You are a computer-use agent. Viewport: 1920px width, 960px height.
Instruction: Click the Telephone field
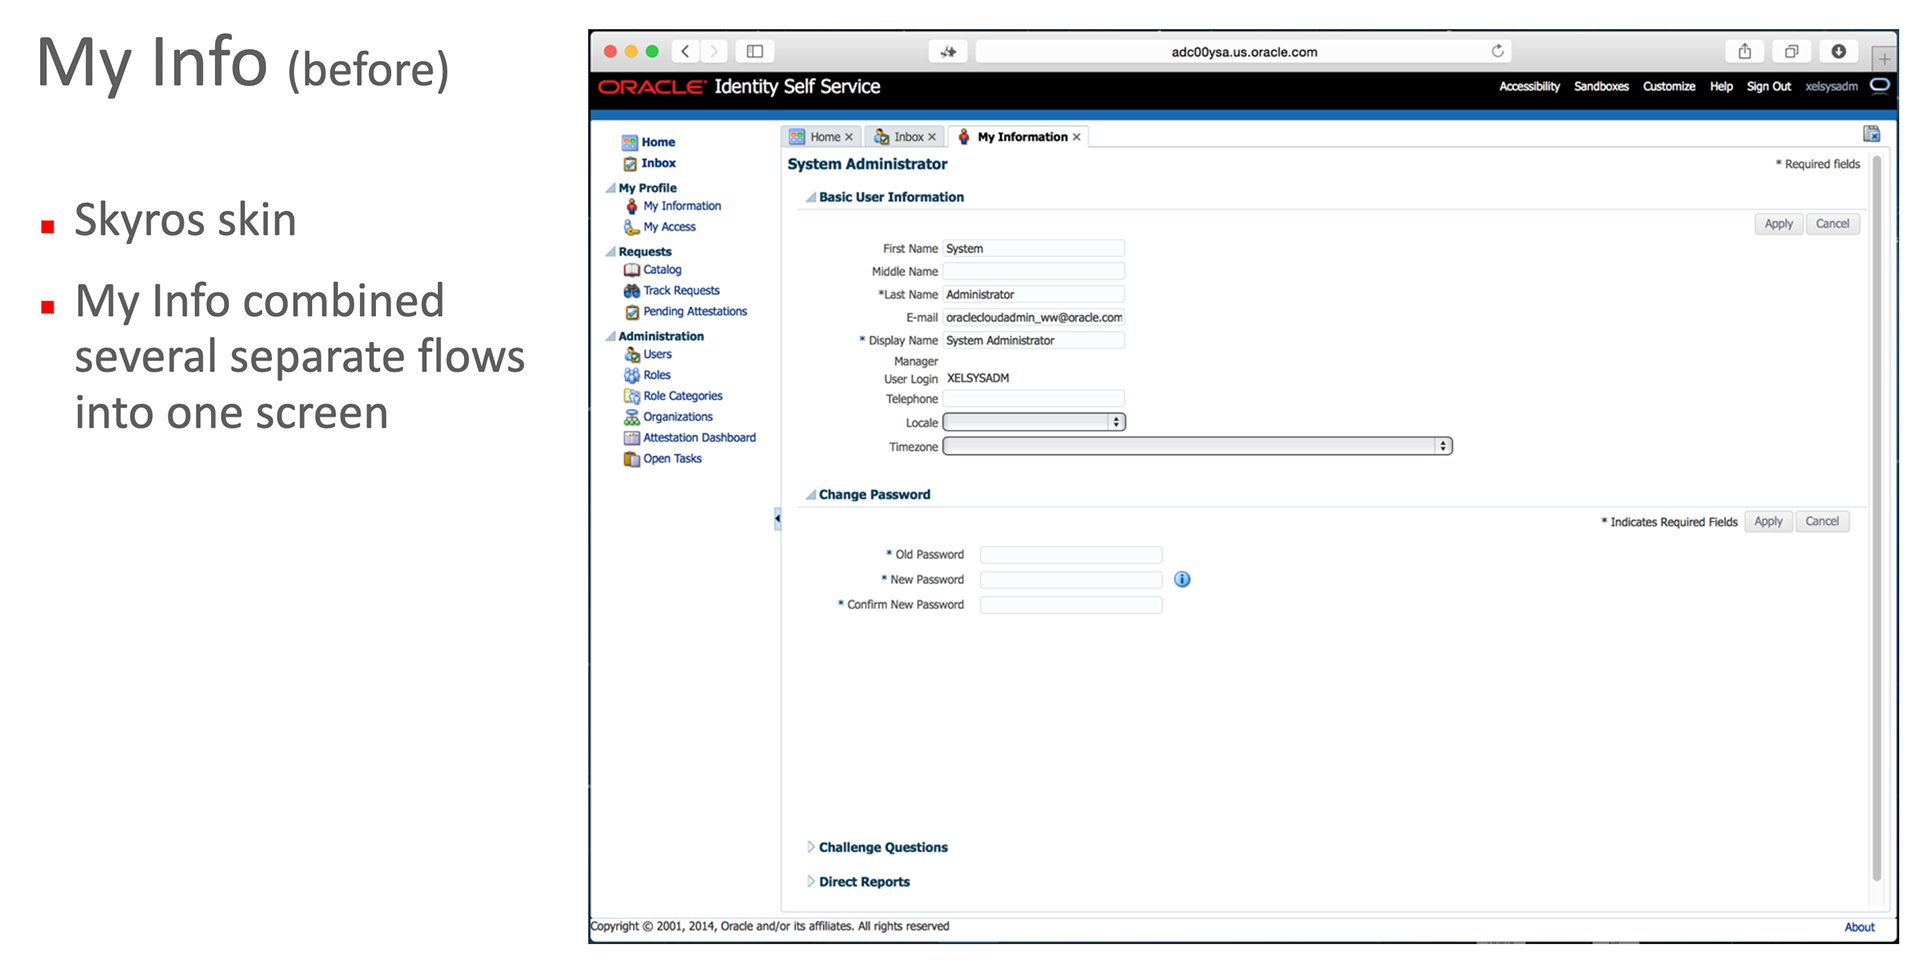click(x=1034, y=399)
